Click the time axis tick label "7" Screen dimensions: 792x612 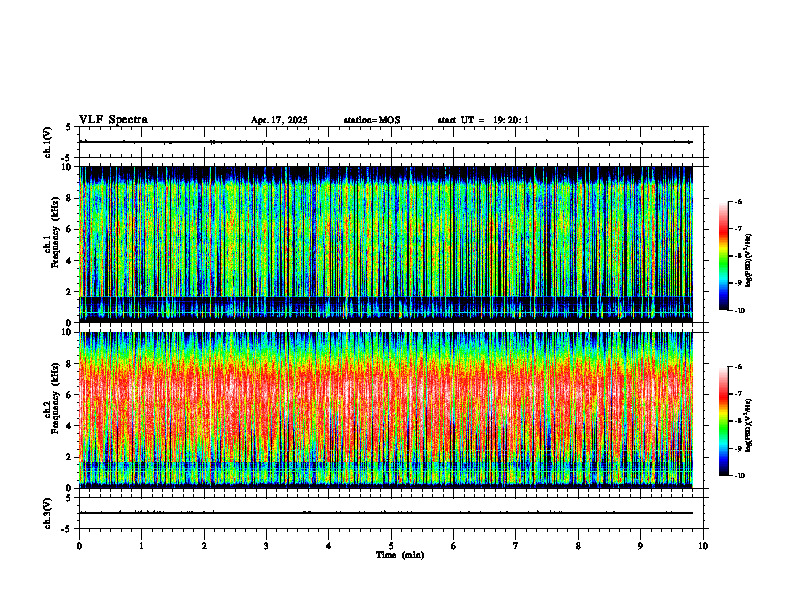click(x=516, y=546)
